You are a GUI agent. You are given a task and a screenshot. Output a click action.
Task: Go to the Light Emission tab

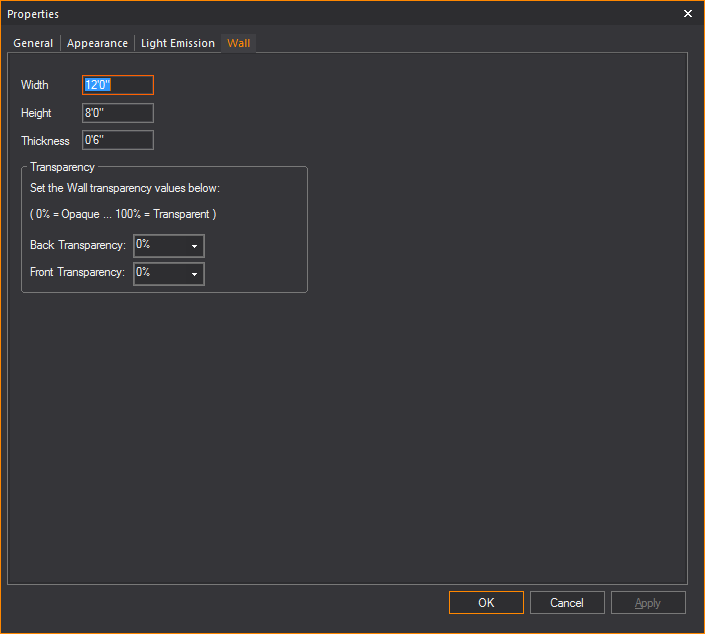(177, 43)
